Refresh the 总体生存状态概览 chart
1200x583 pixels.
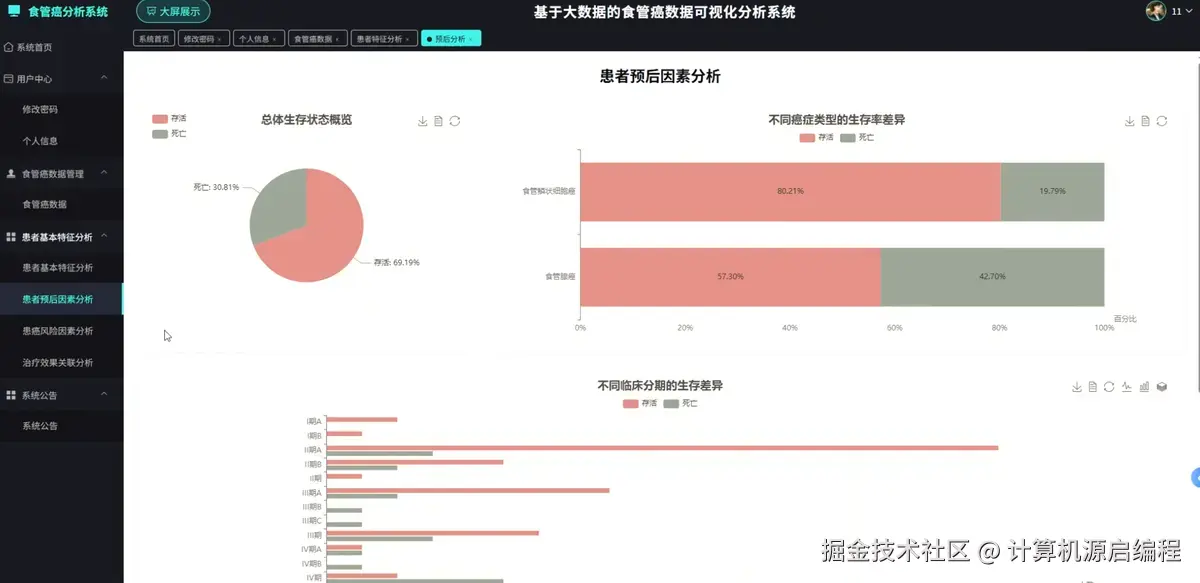click(x=456, y=121)
